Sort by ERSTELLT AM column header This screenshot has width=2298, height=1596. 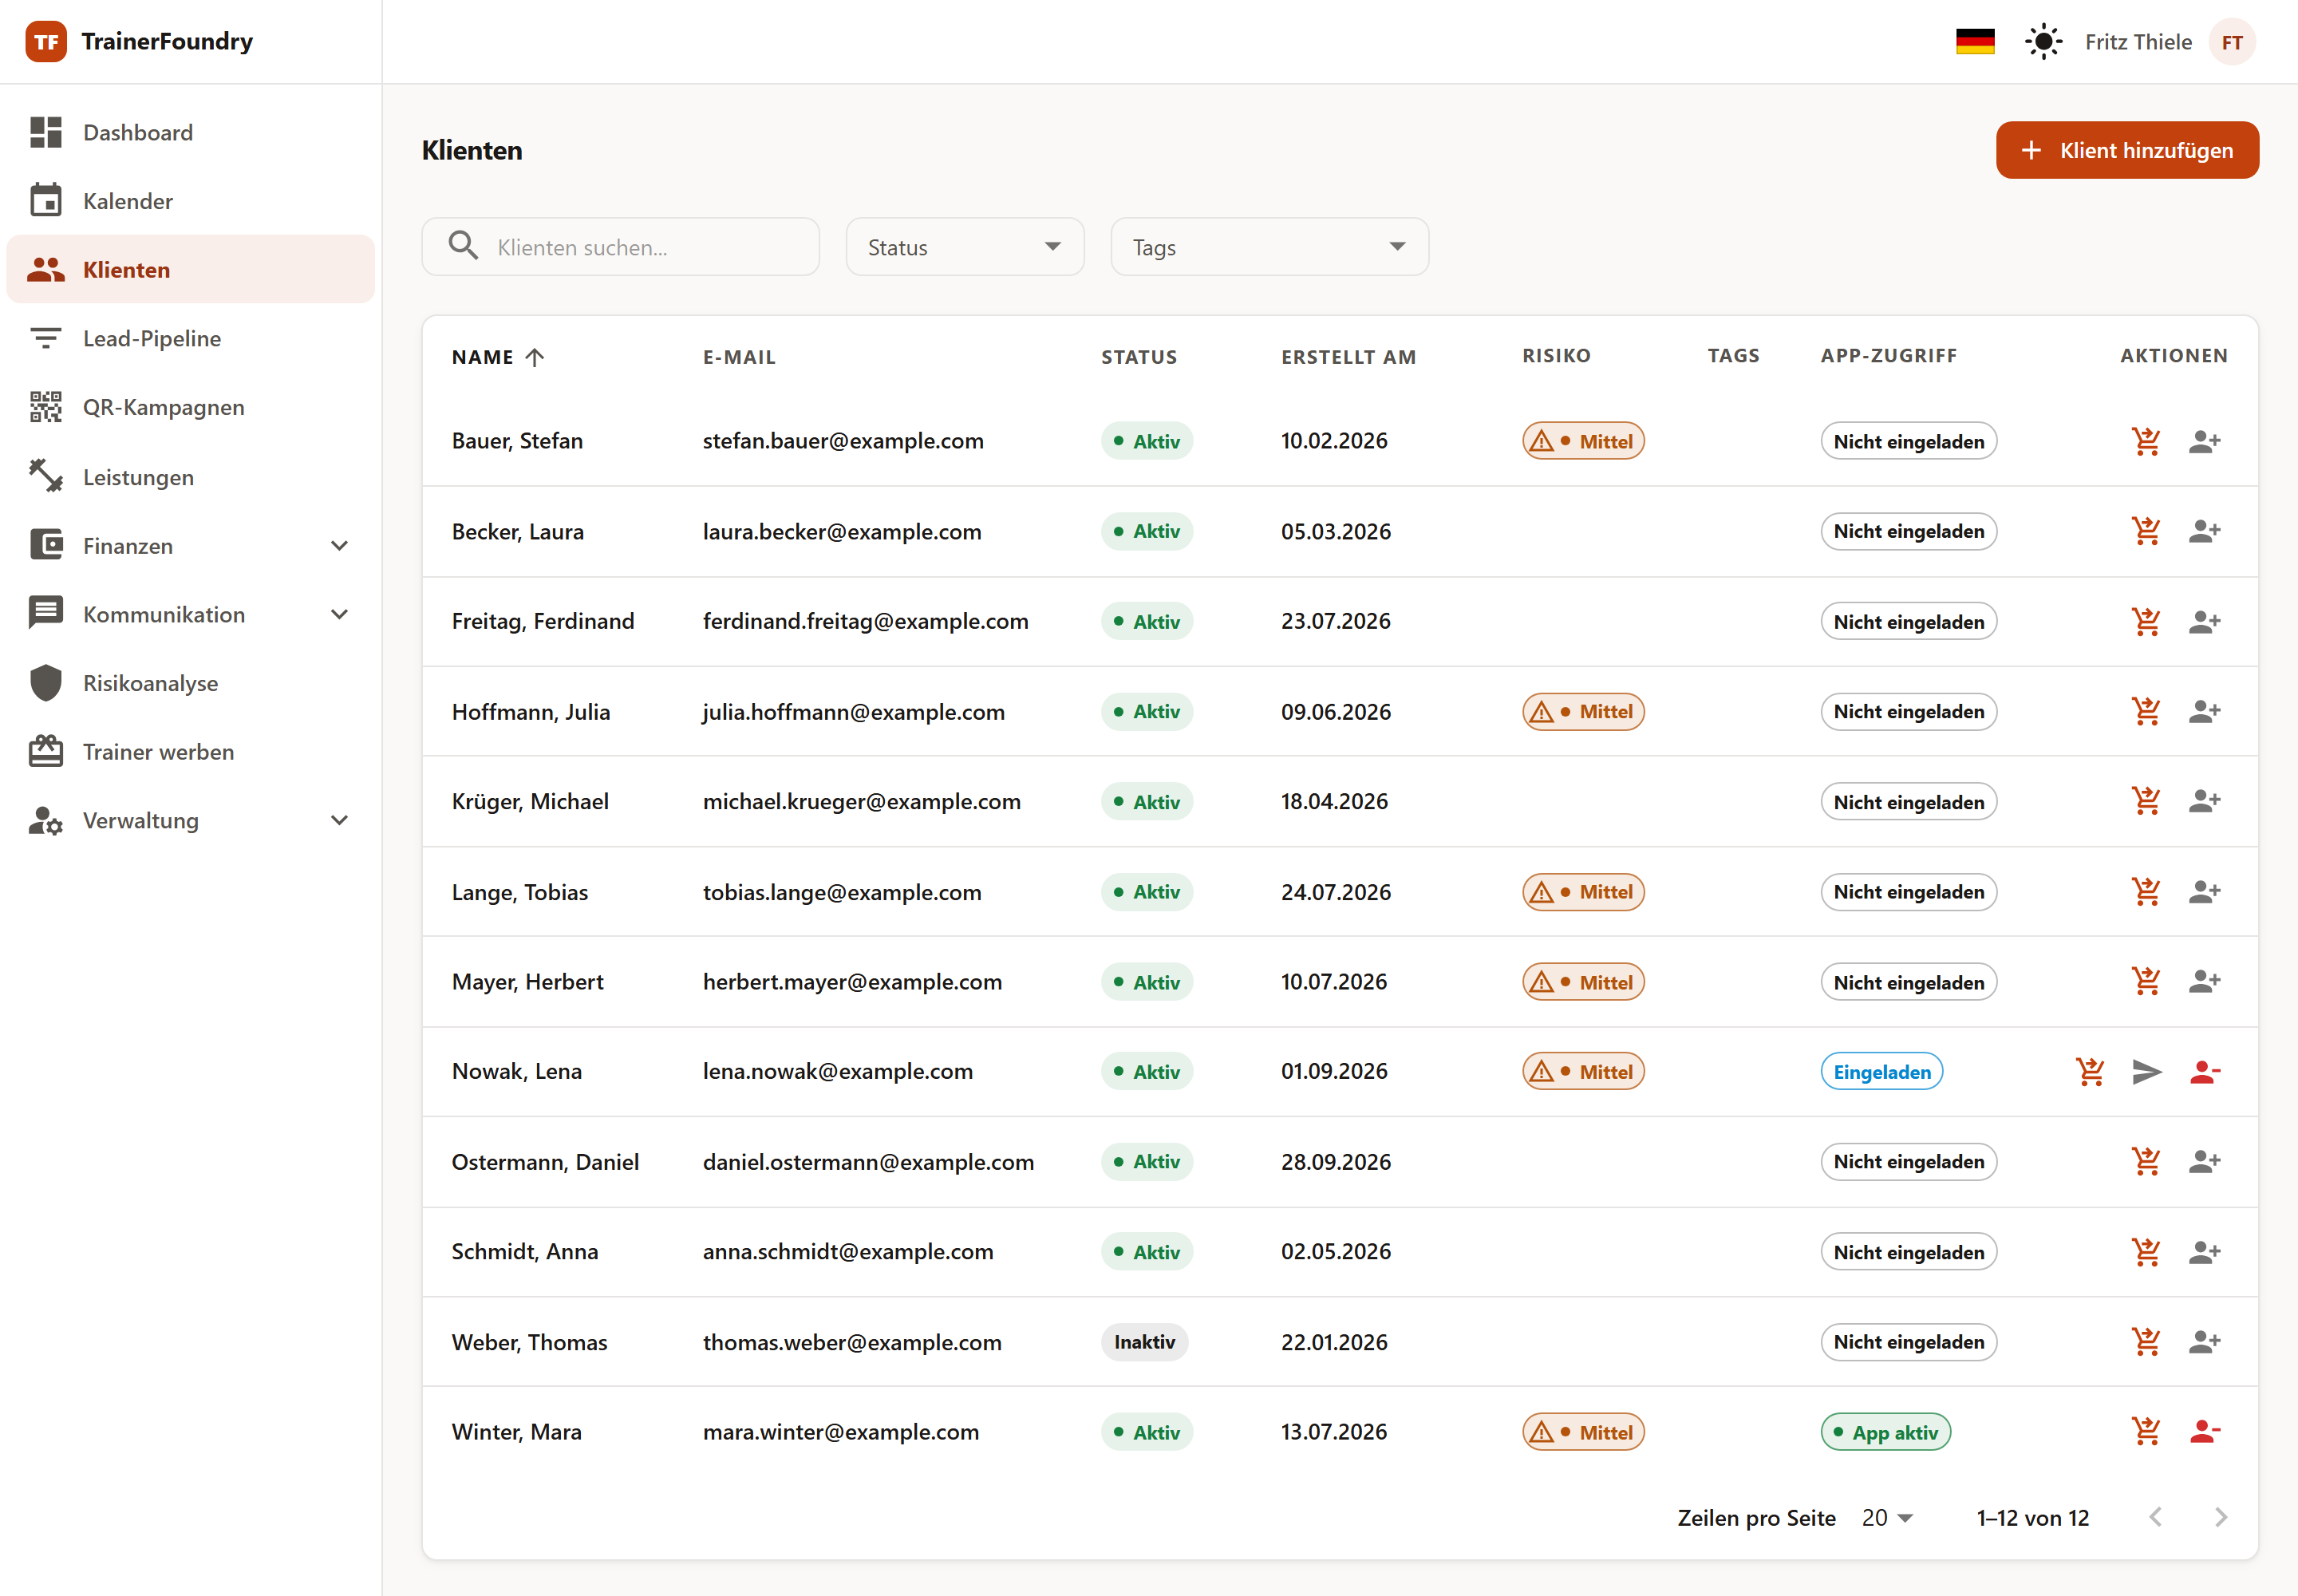[x=1348, y=357]
